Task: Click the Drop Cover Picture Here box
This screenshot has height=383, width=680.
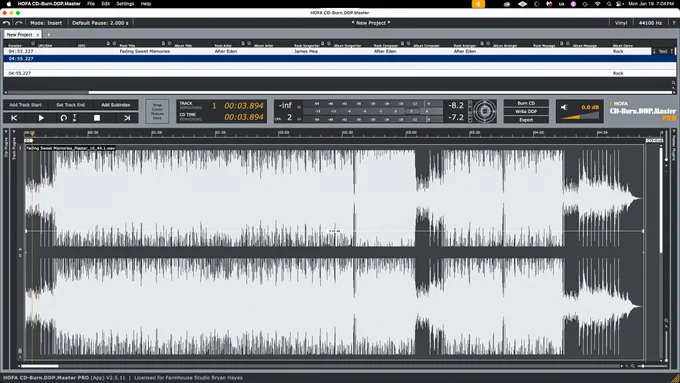Action: coord(157,111)
